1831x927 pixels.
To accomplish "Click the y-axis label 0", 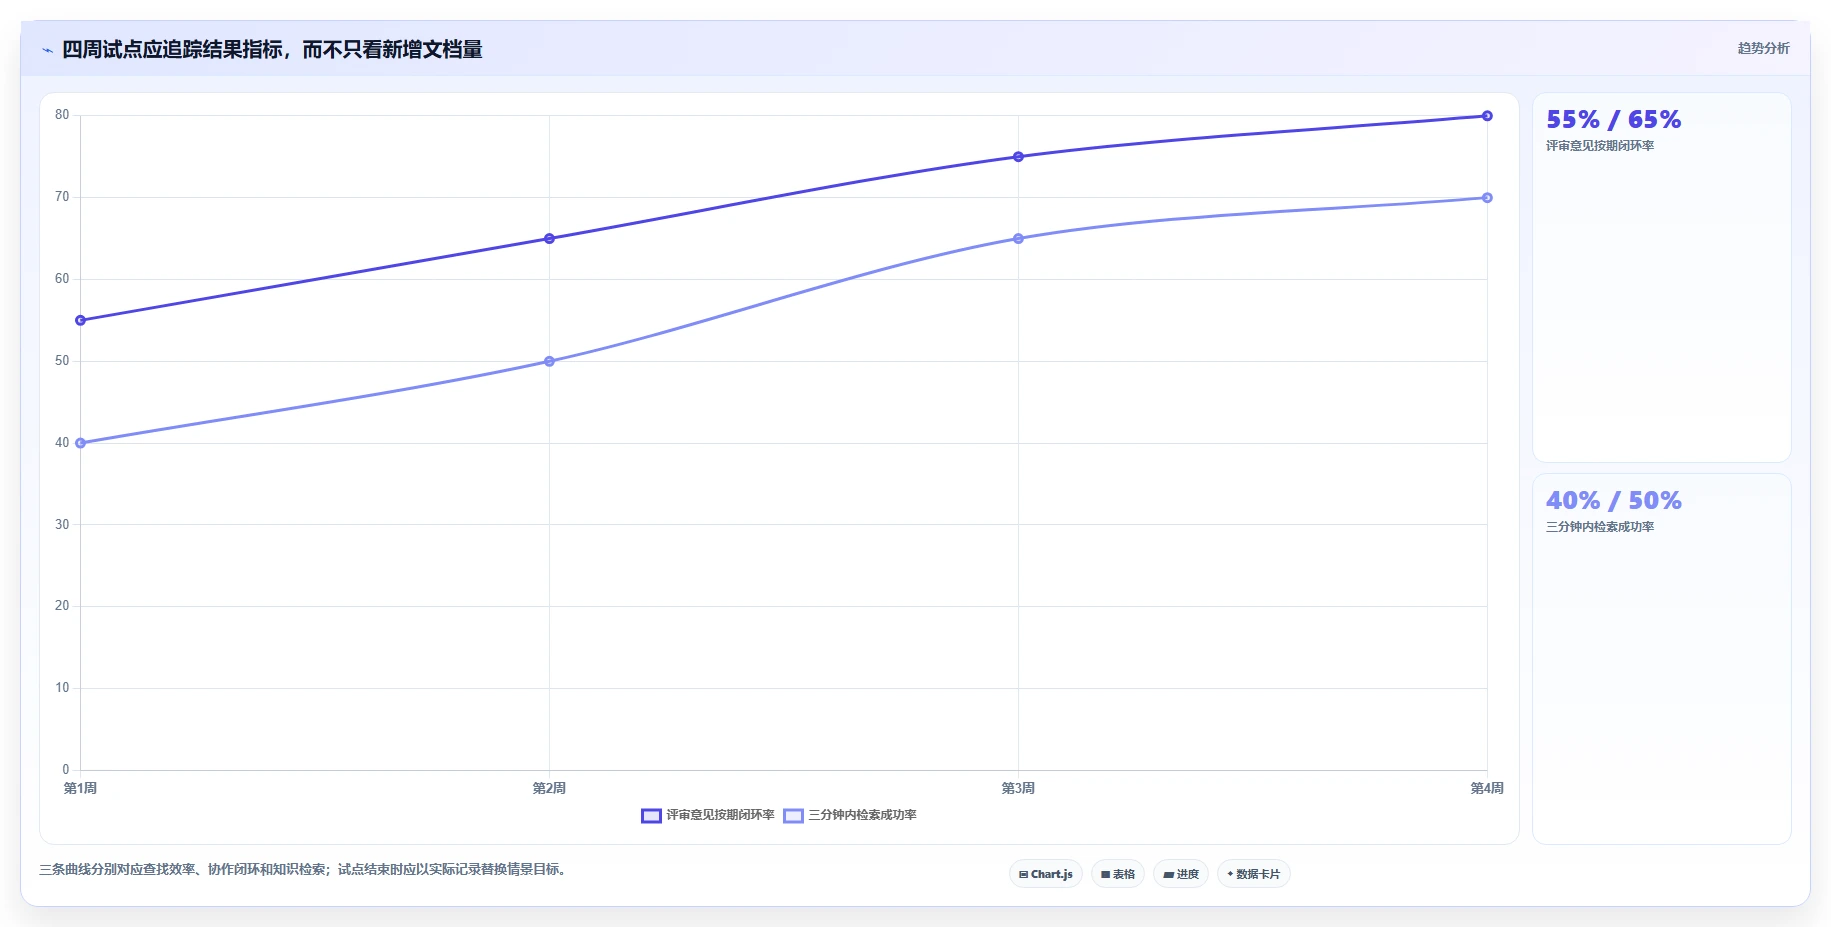I will [66, 770].
